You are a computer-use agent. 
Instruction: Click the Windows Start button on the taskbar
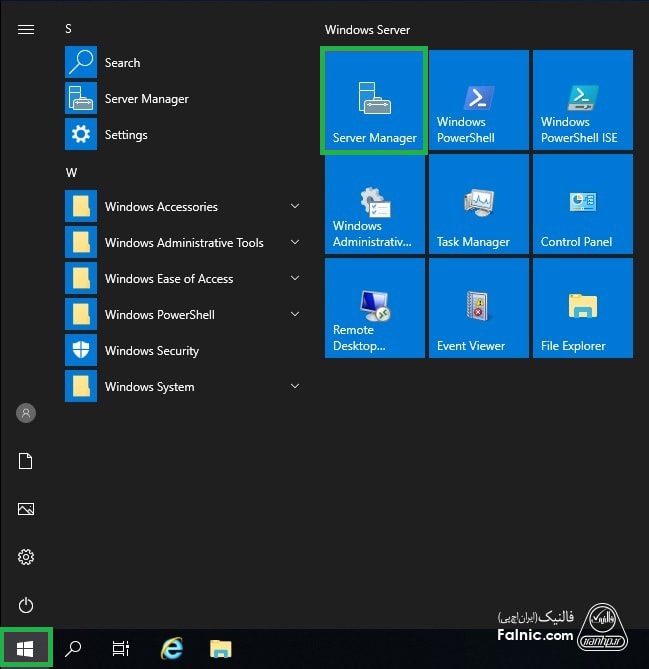coord(25,649)
